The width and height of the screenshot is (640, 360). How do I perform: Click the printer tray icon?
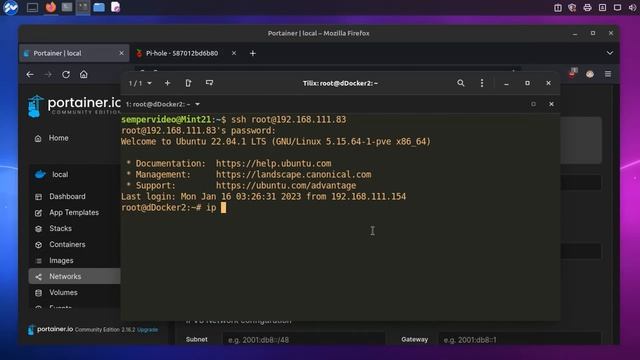point(587,7)
